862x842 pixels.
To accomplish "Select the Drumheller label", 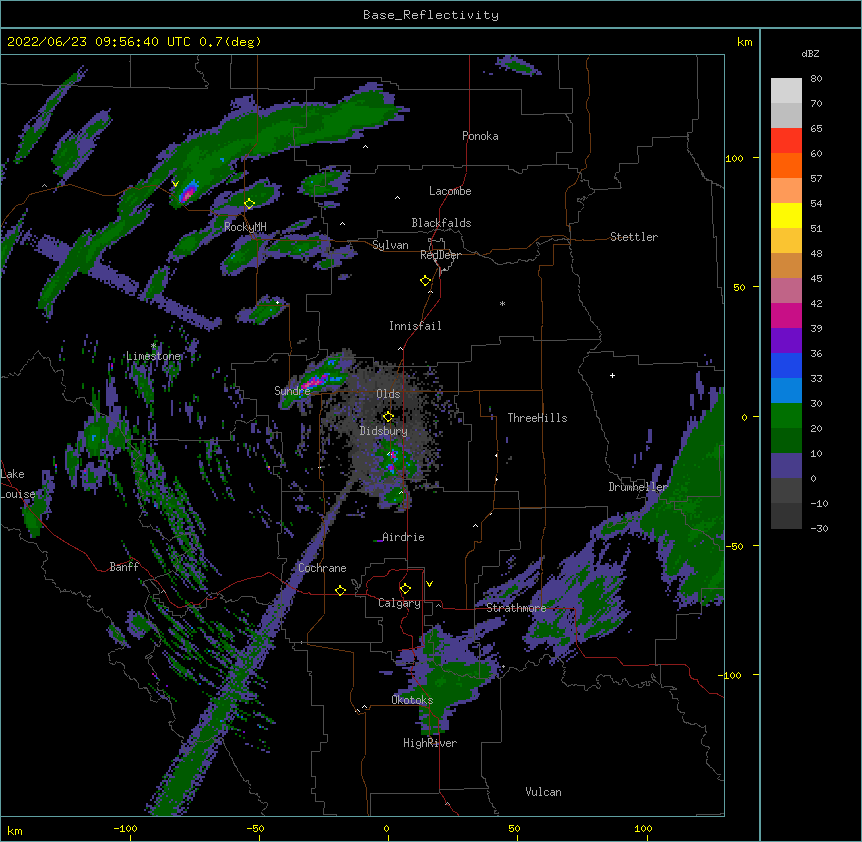I will (638, 487).
